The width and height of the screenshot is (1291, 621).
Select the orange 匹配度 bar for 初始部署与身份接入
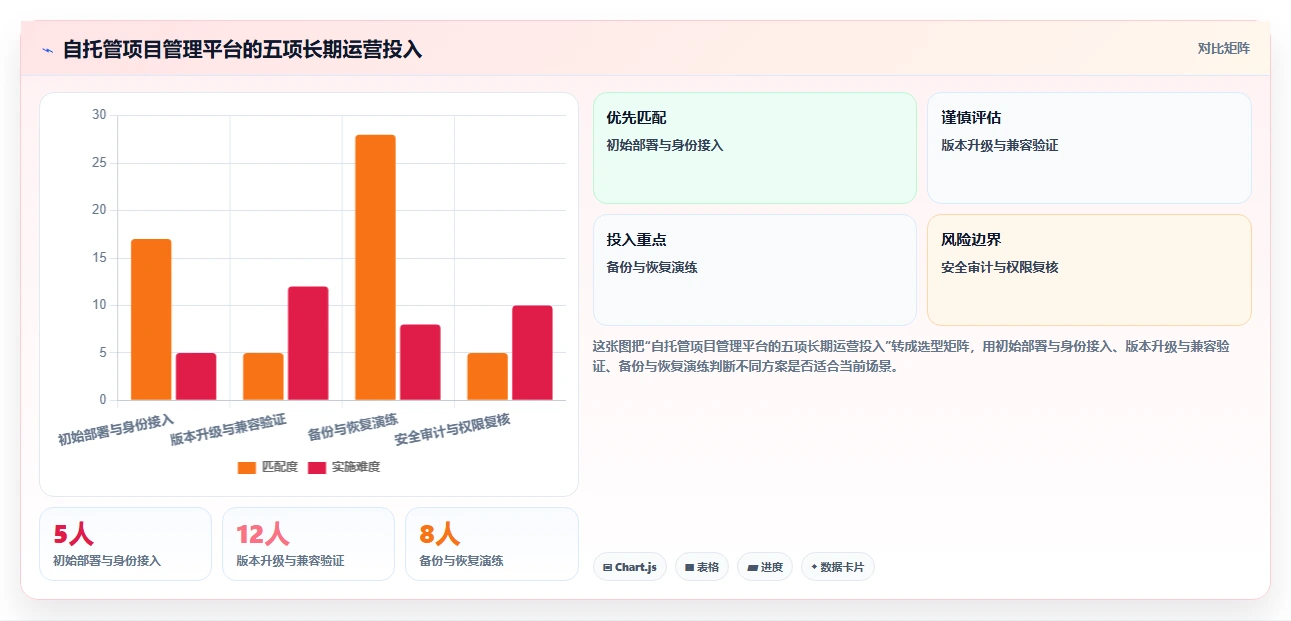(151, 320)
